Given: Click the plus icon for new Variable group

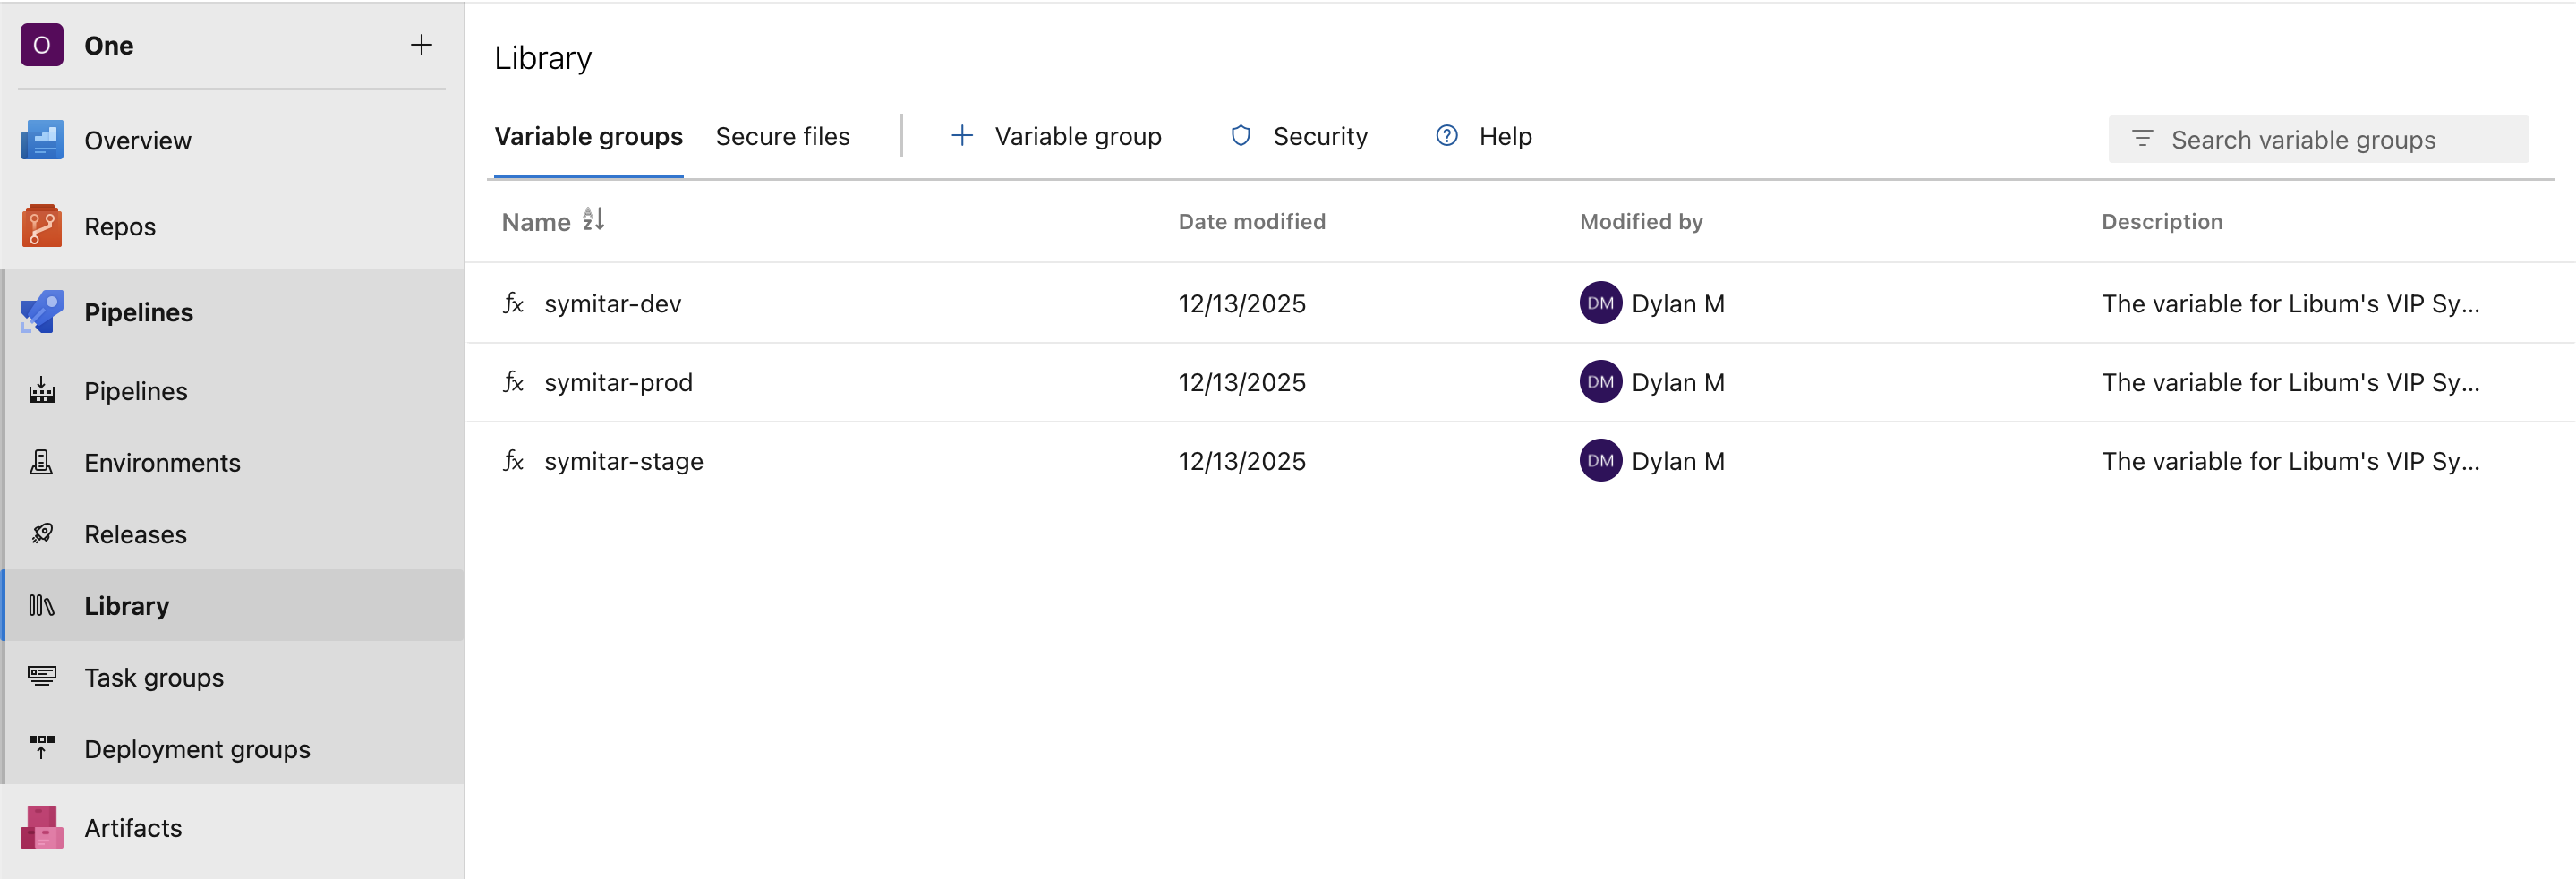Looking at the screenshot, I should (962, 136).
